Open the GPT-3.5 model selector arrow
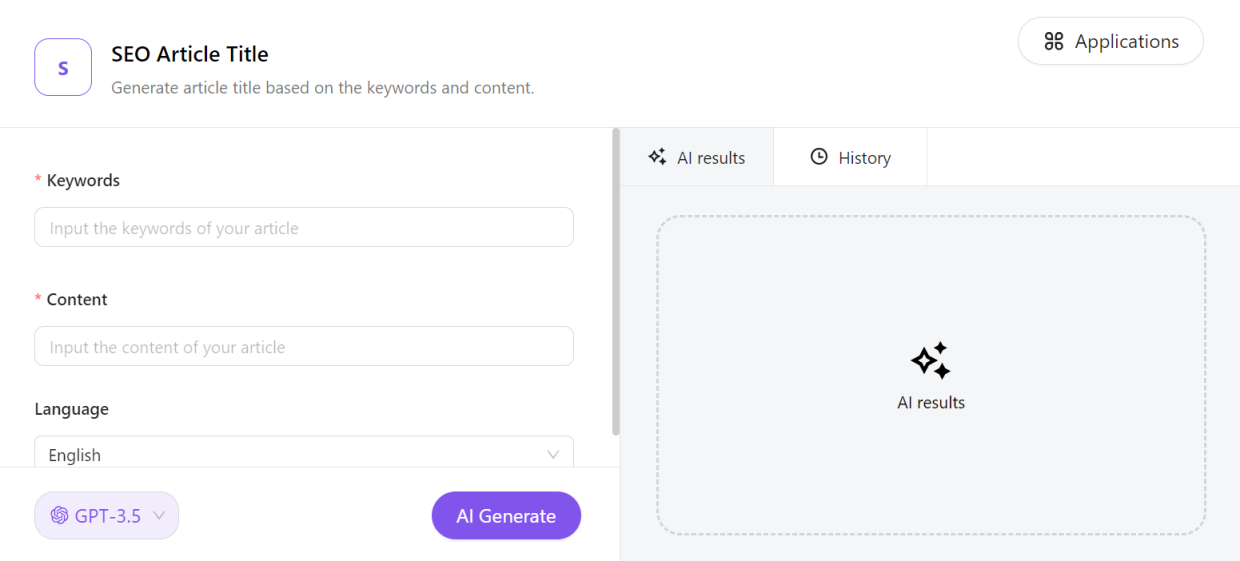This screenshot has width=1240, height=561. [158, 516]
